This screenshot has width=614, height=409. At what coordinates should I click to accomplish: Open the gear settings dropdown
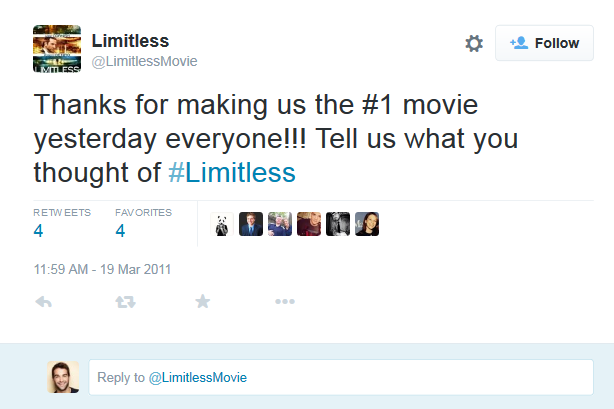tap(474, 43)
